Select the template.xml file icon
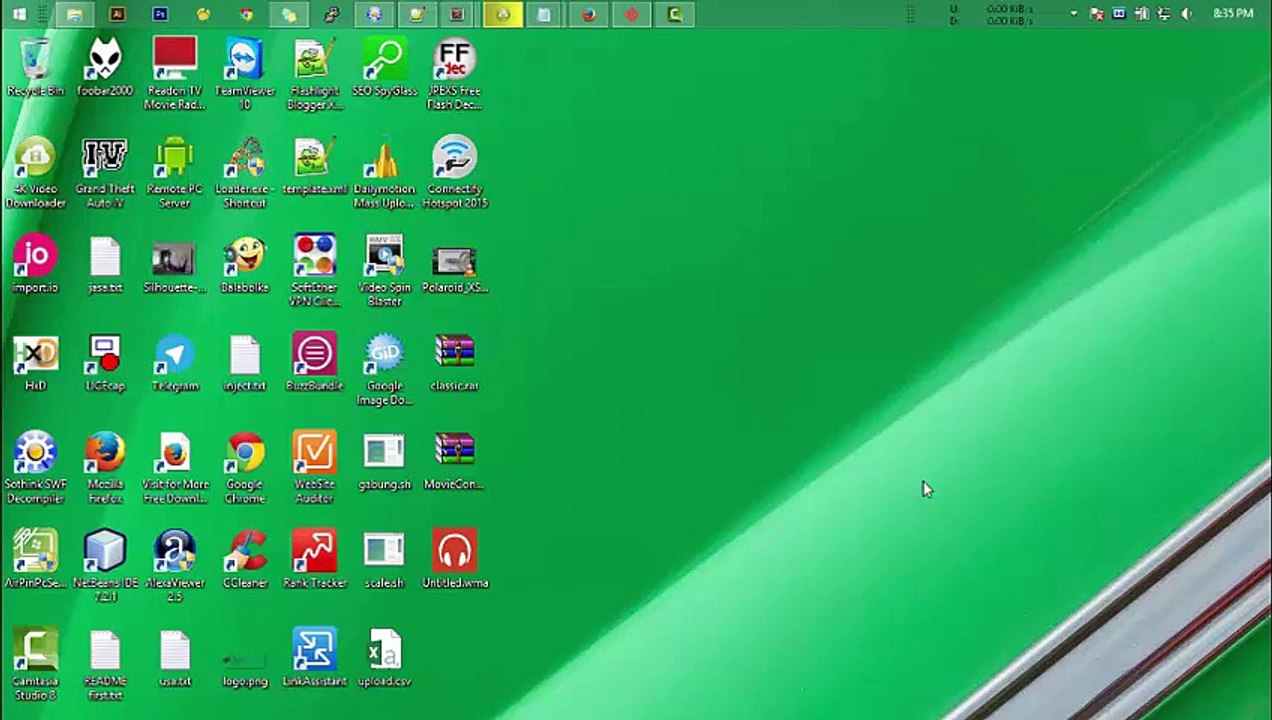The width and height of the screenshot is (1272, 720). [x=315, y=166]
